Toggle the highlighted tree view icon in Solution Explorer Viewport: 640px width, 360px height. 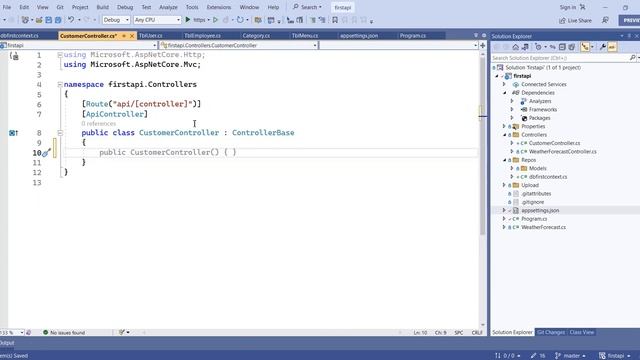(585, 47)
